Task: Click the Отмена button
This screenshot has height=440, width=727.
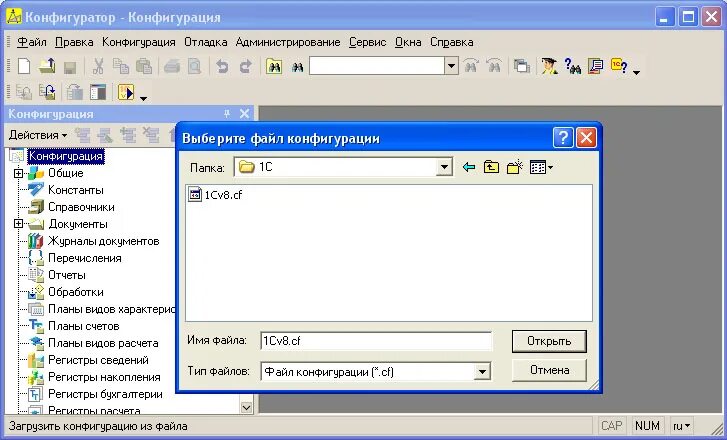Action: tap(549, 370)
